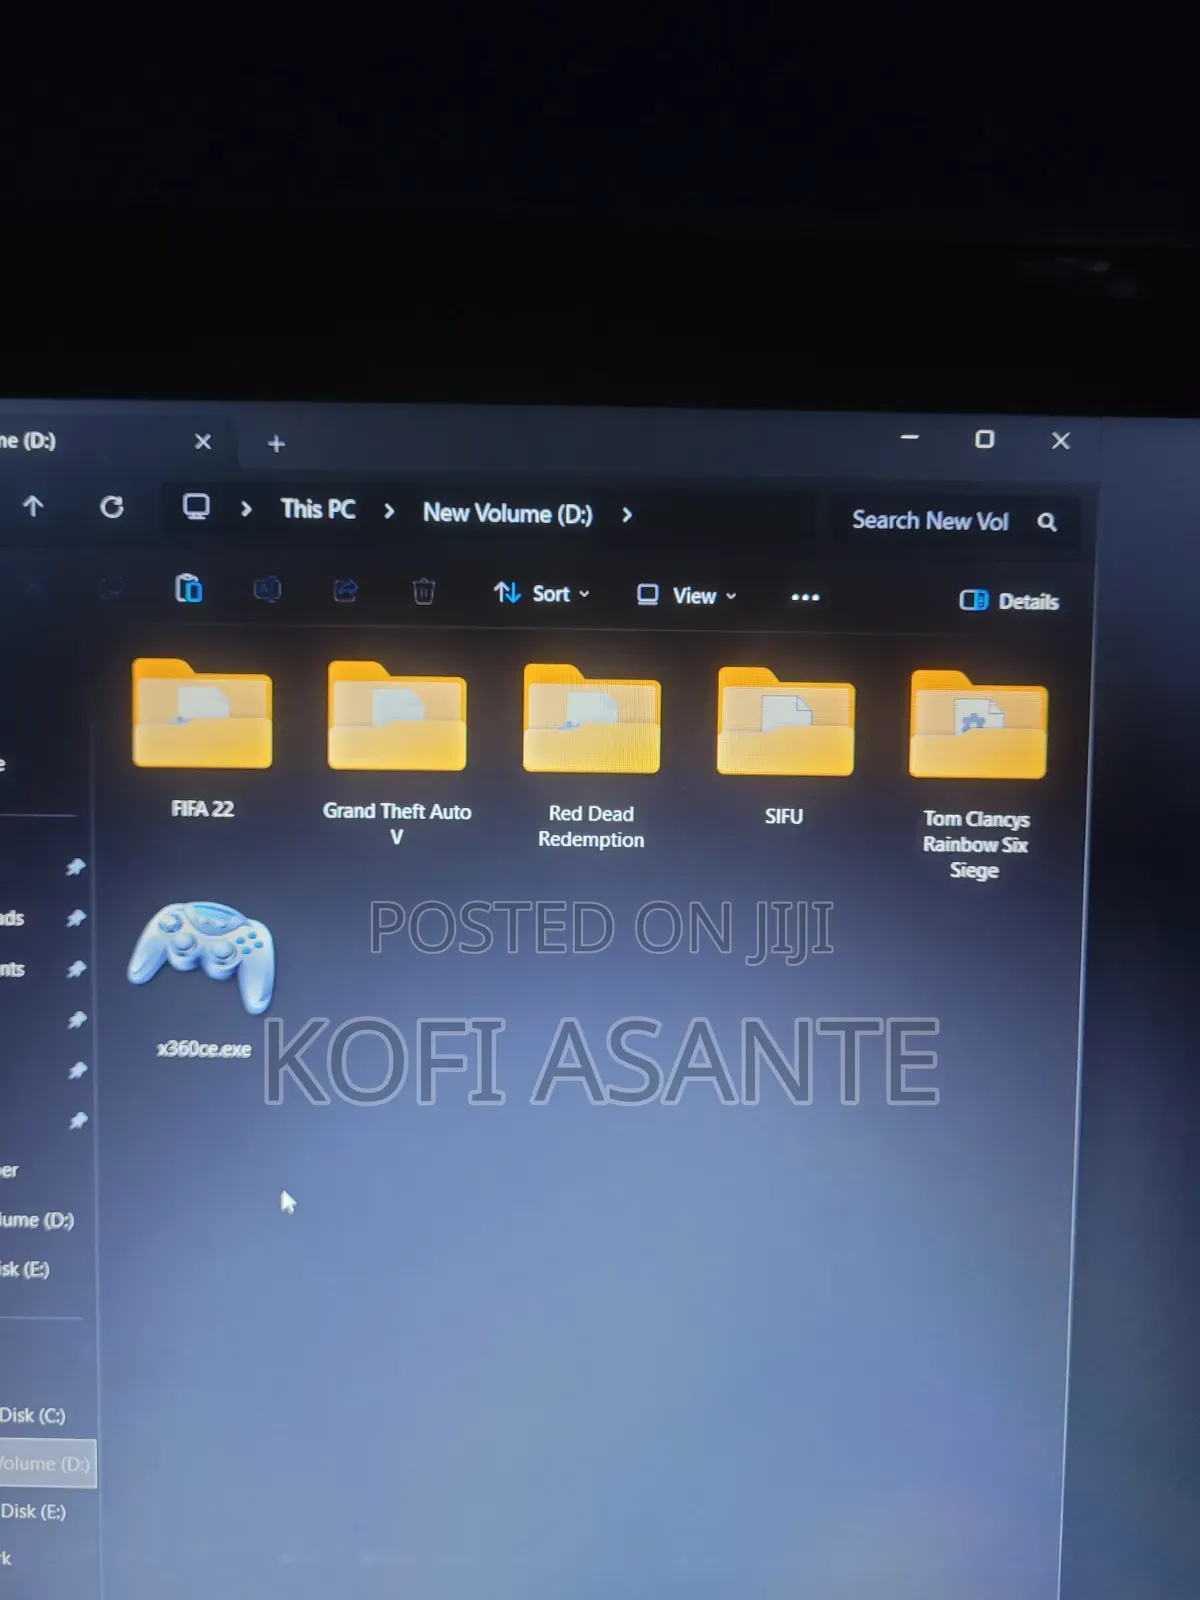This screenshot has height=1600, width=1200.
Task: Open Tom Clancys Rainbow Six Siege folder
Action: point(977,775)
